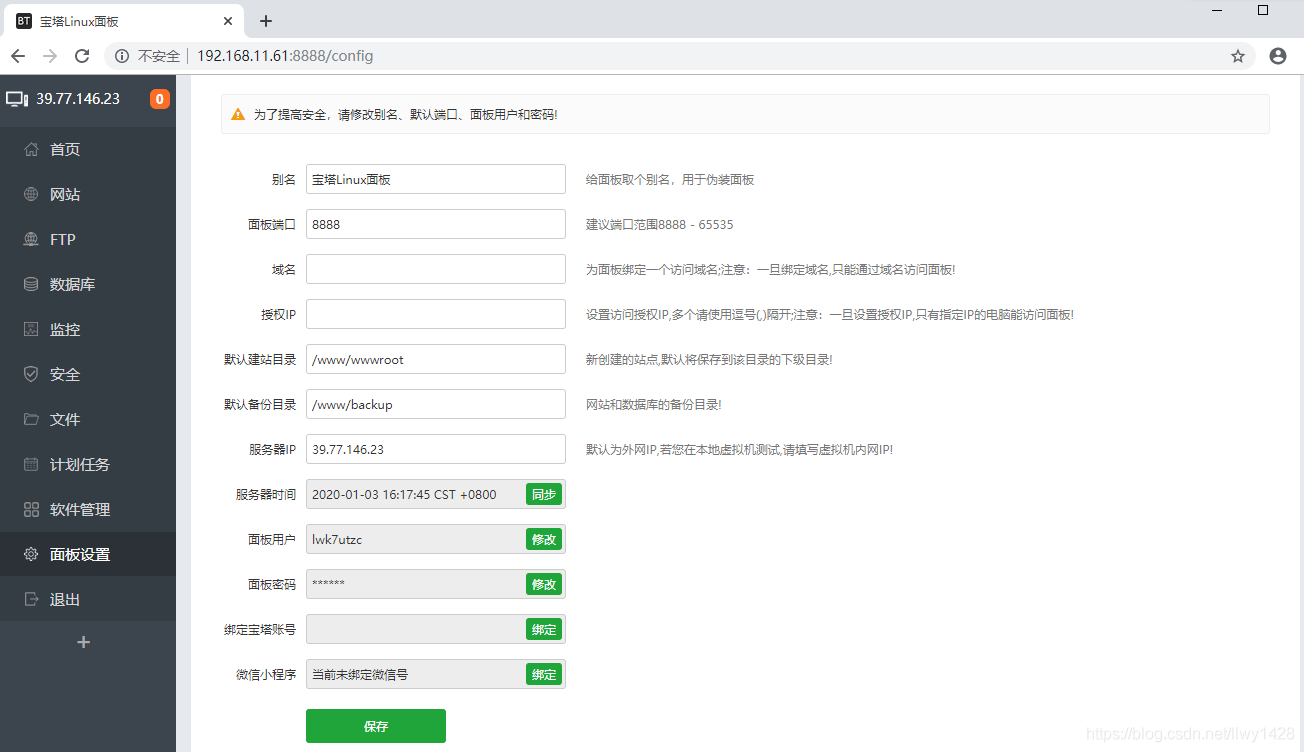Viewport: 1304px width, 752px height.
Task: Click the globe icon beside 网站
Action: [31, 194]
